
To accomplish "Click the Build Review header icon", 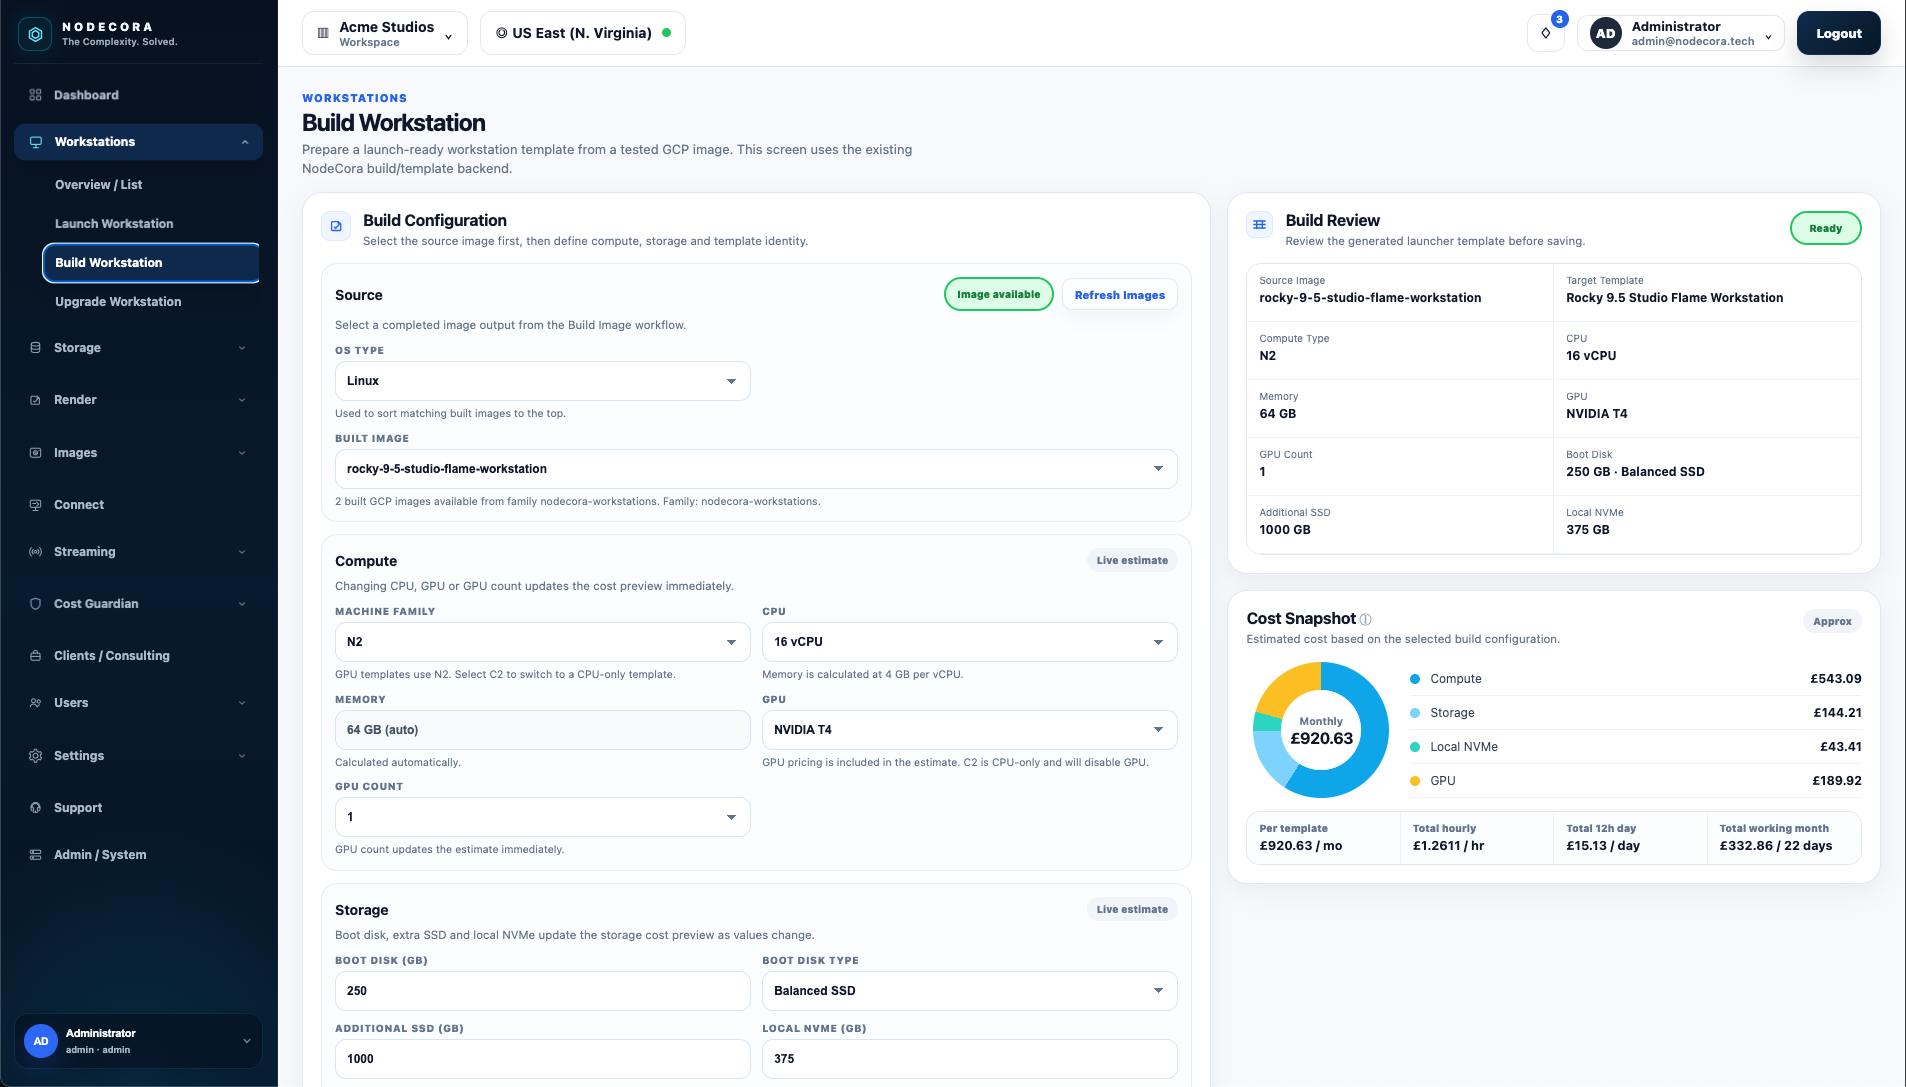I will click(x=1259, y=225).
